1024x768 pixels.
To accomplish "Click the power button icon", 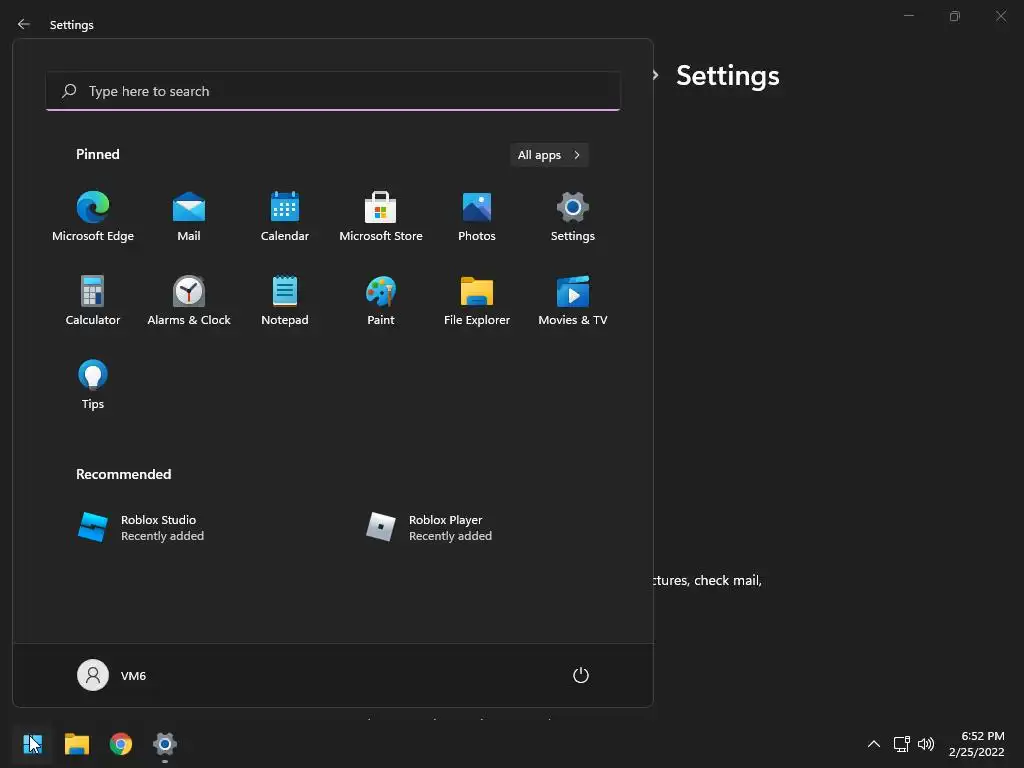I will tap(581, 675).
